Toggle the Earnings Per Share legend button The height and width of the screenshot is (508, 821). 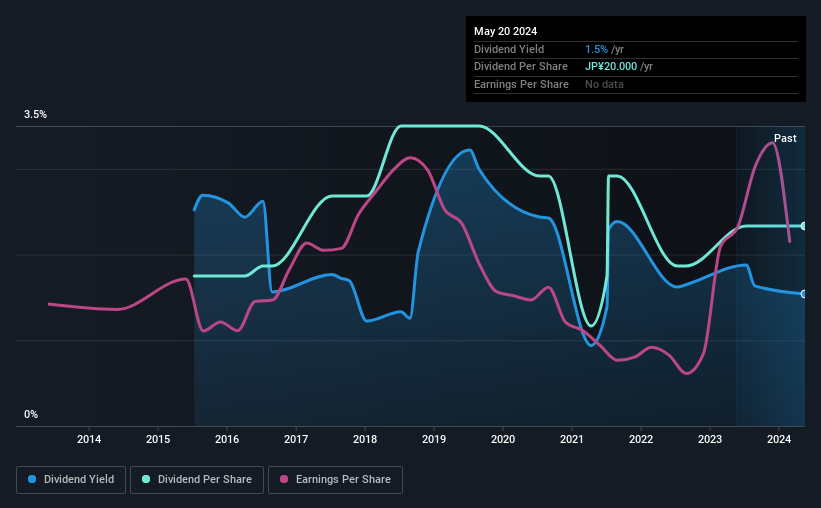tap(335, 480)
